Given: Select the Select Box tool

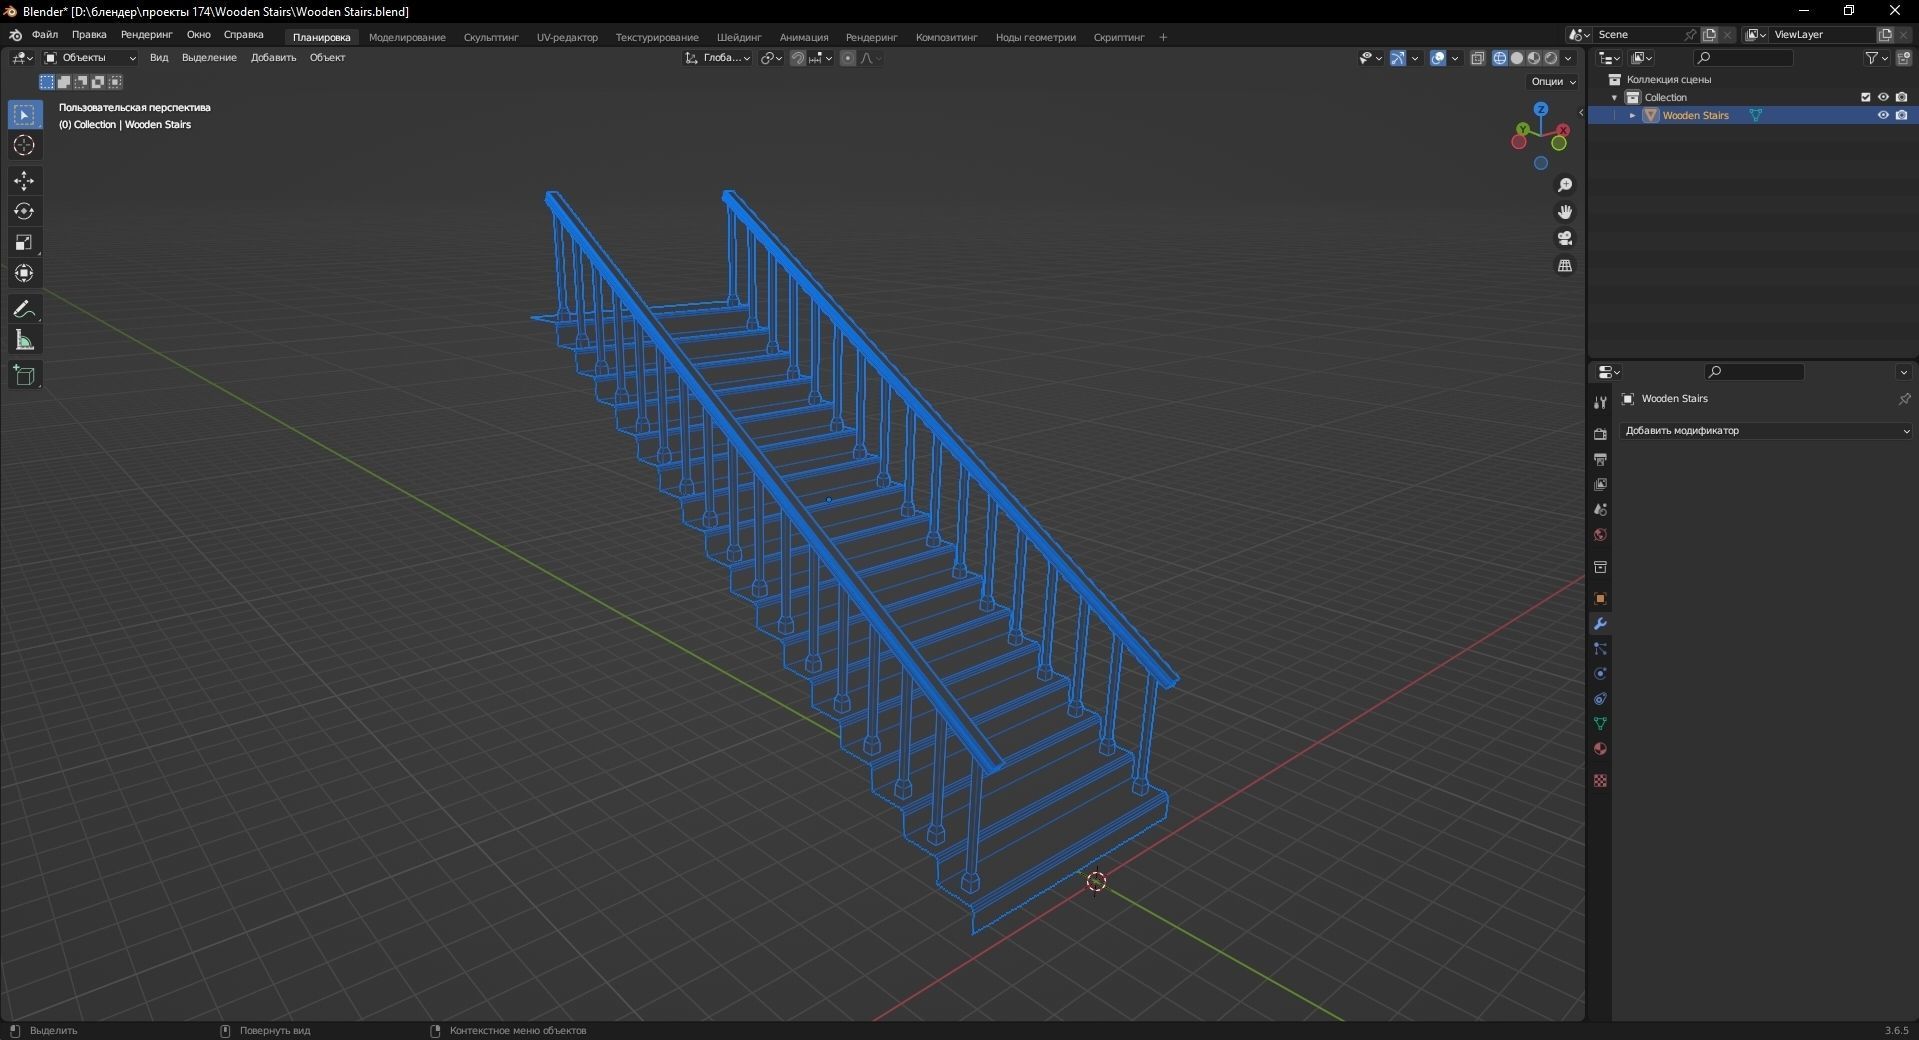Looking at the screenshot, I should tap(24, 115).
